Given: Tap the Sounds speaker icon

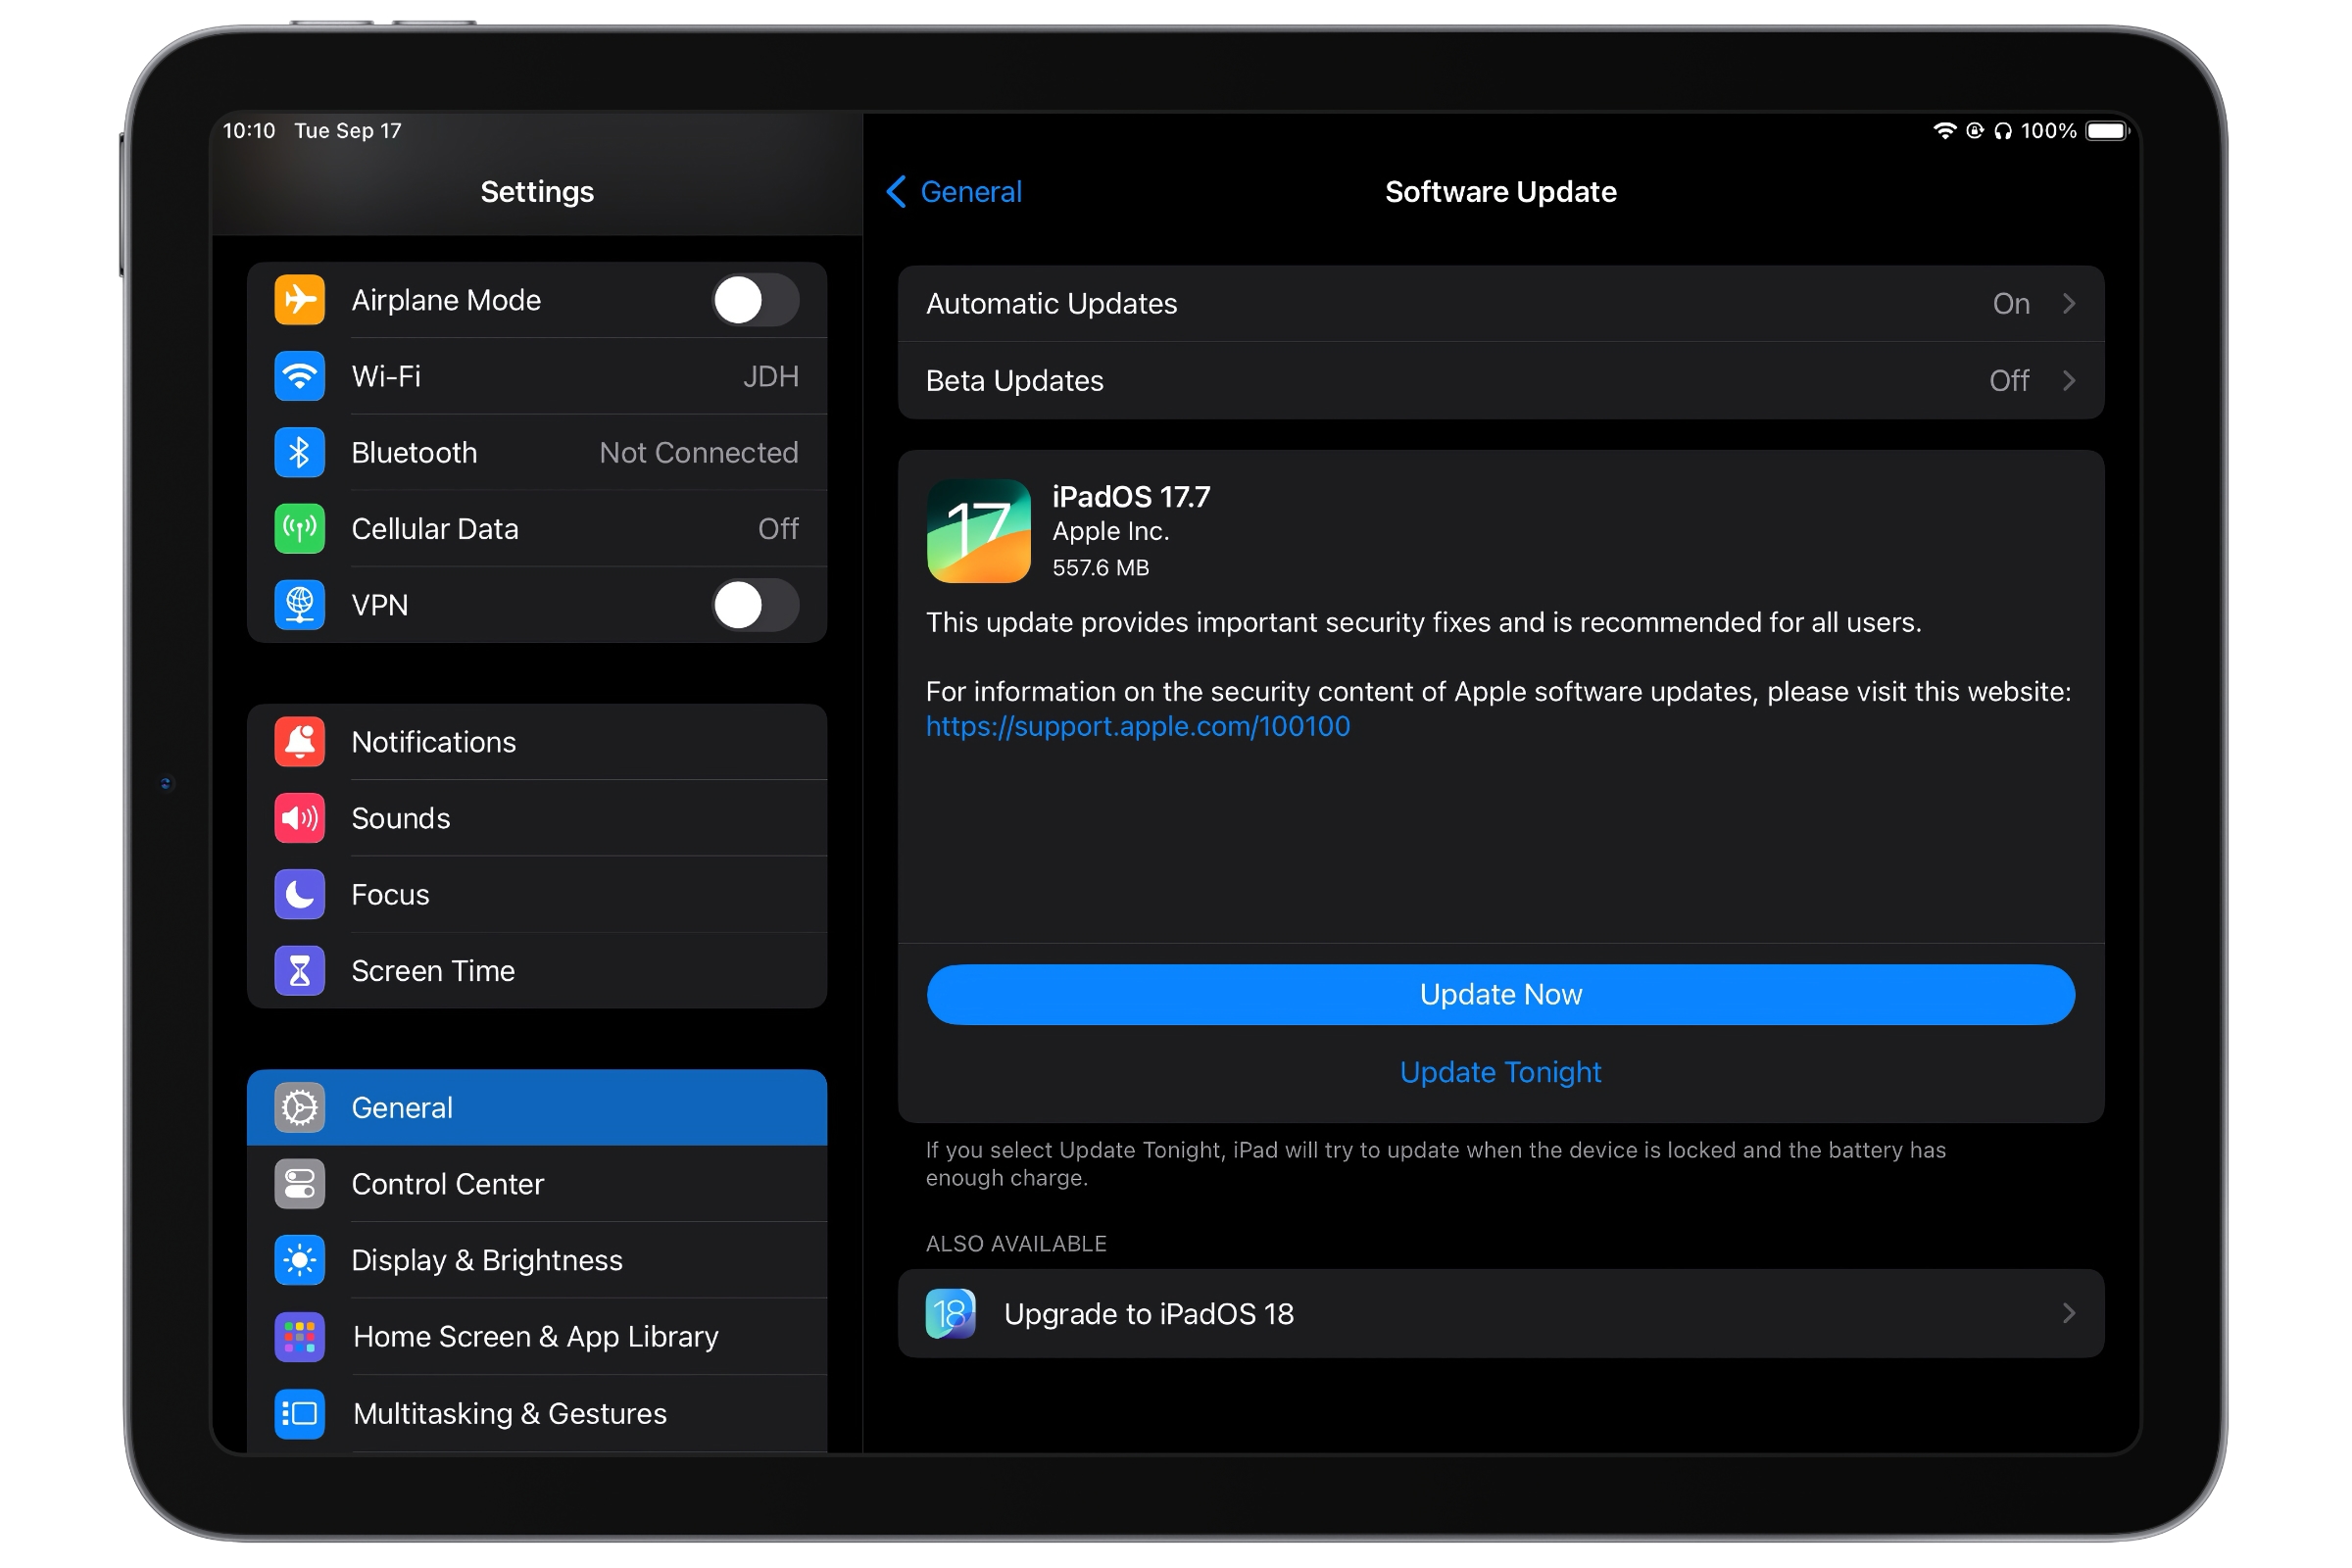Looking at the screenshot, I should (x=300, y=818).
